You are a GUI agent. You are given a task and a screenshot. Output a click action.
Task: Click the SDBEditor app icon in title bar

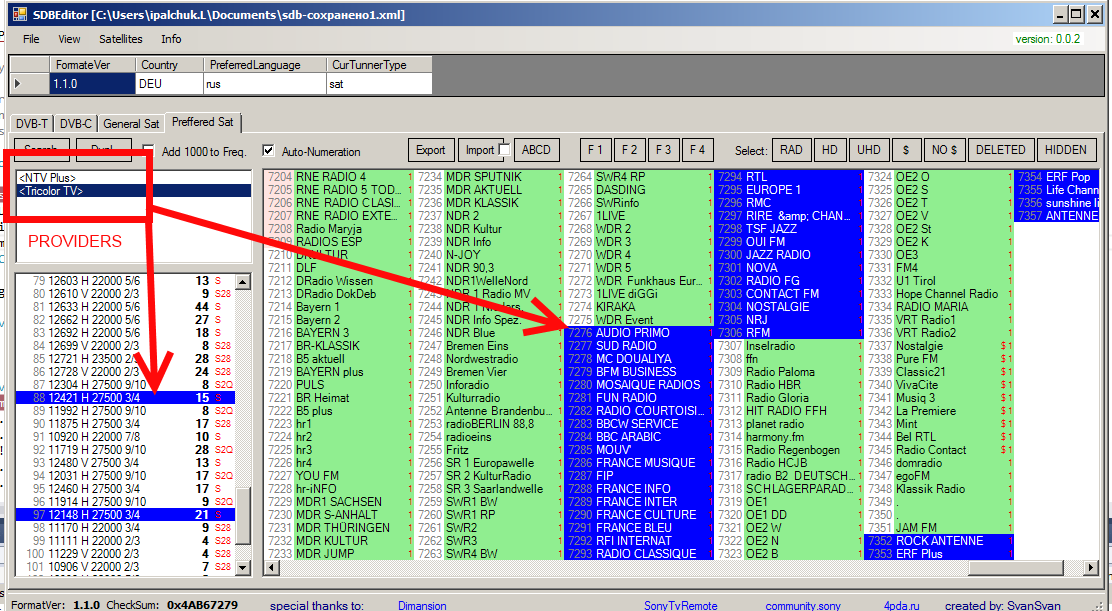tap(18, 14)
